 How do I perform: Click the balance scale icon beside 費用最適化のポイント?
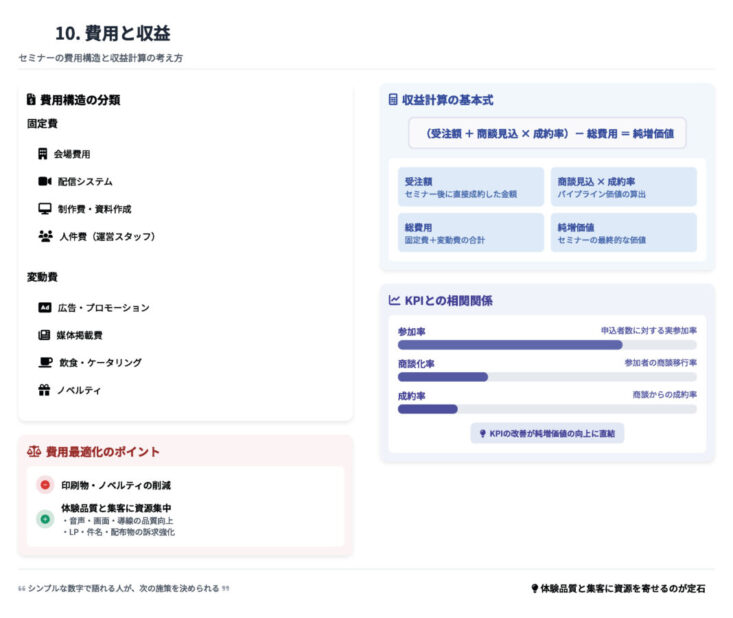[33, 452]
